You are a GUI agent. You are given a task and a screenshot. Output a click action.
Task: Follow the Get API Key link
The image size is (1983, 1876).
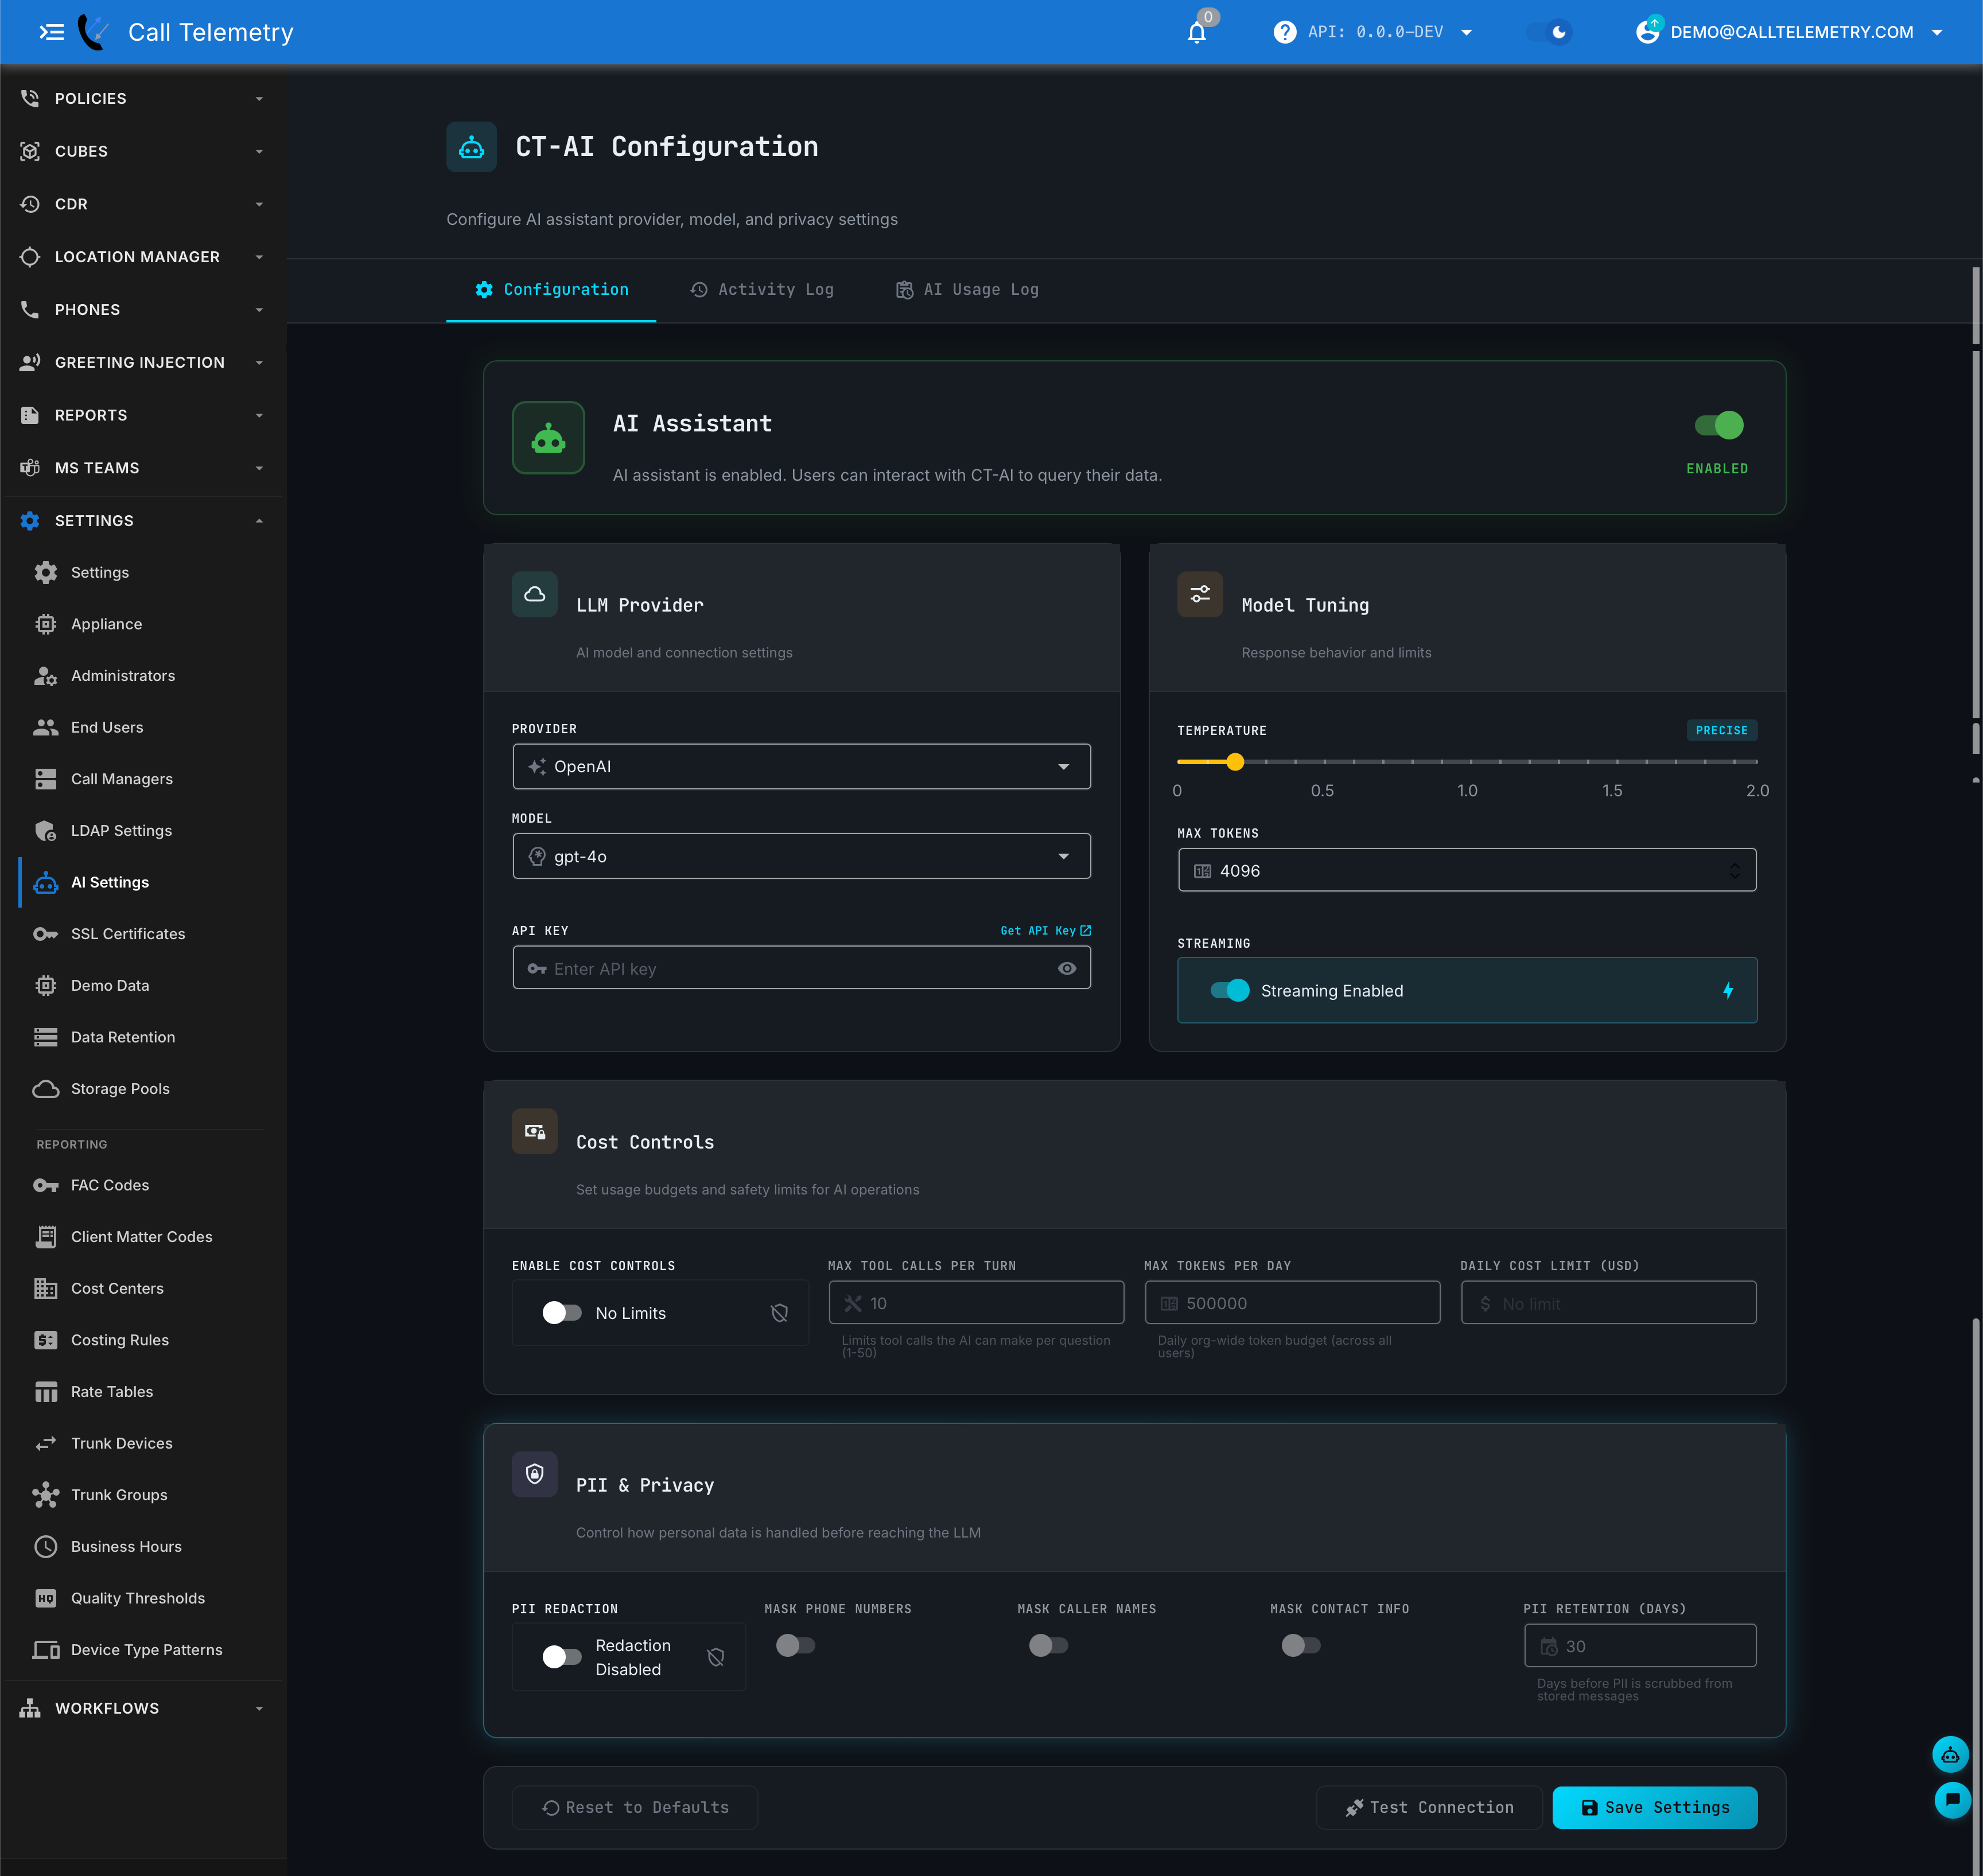point(1045,930)
